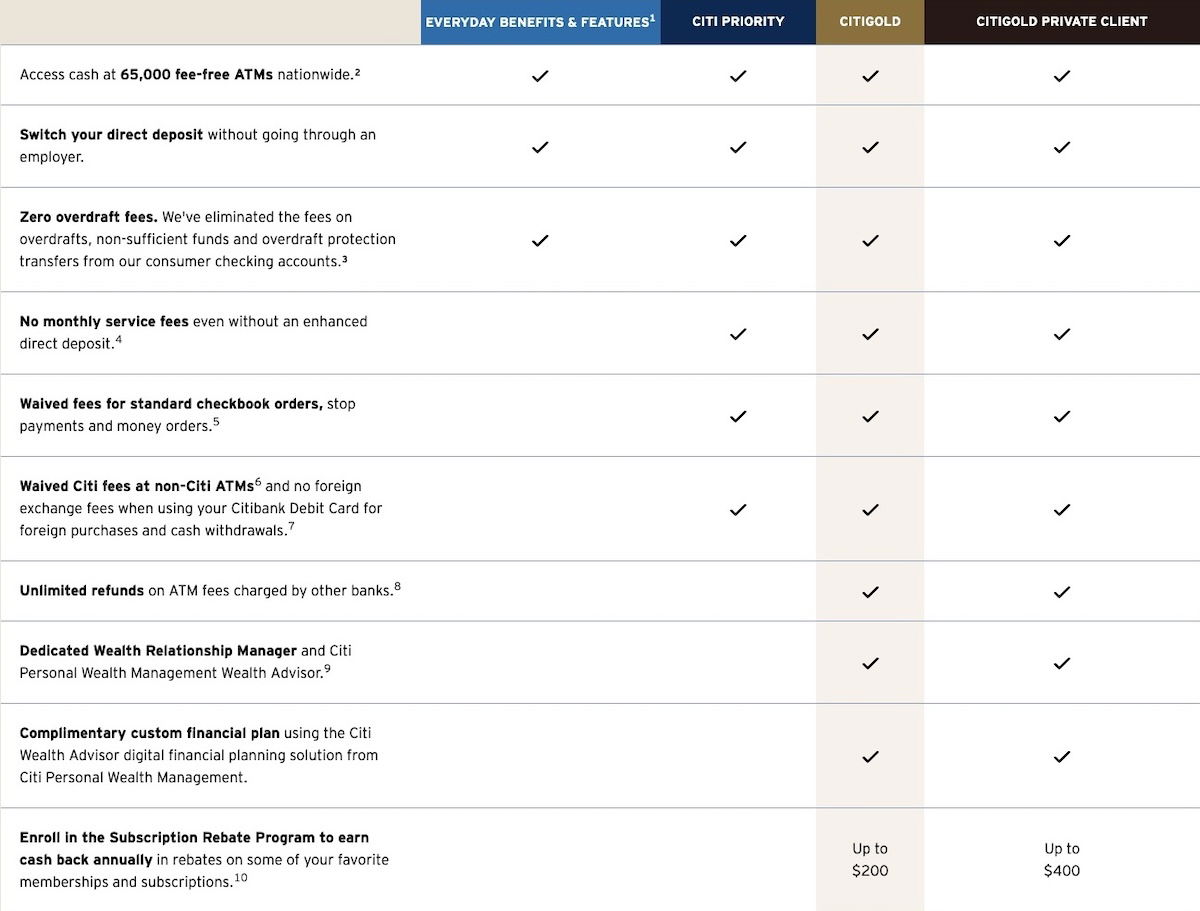This screenshot has width=1200, height=911.
Task: Open footnote 7 after cash withdrawals
Action: (x=291, y=526)
